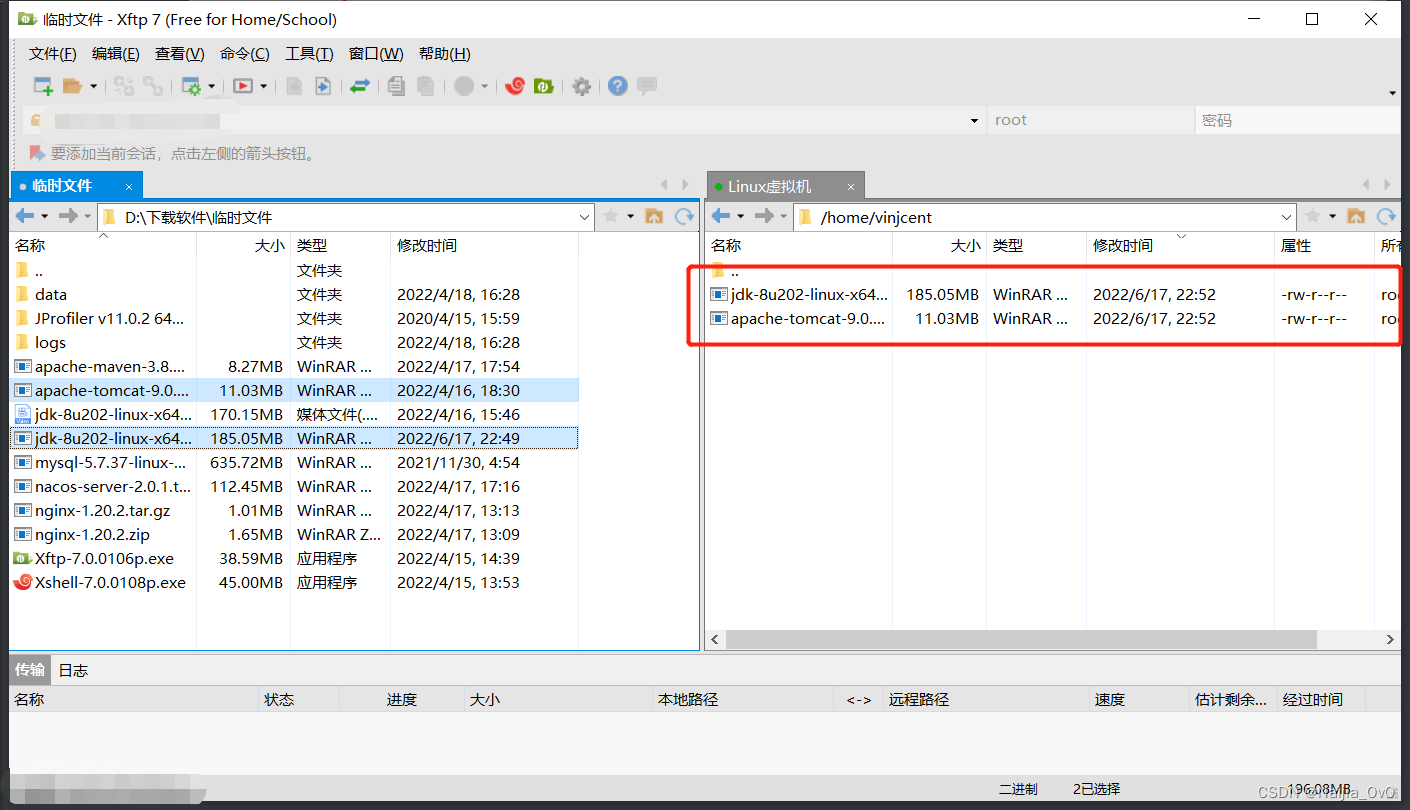1410x810 pixels.
Task: Go to remote home folder icon
Action: [1356, 216]
